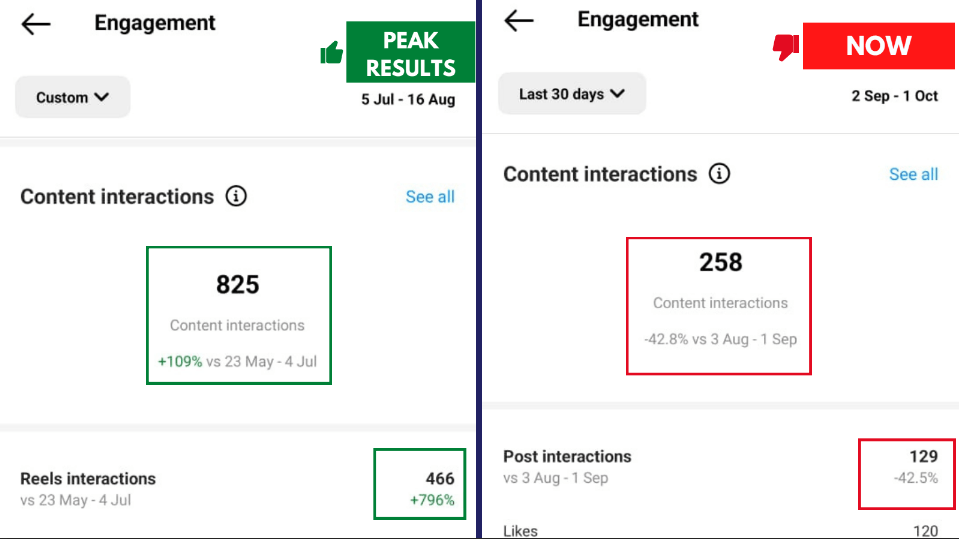Click info icon near the 825 interactions card
This screenshot has height=539, width=959.
point(236,196)
